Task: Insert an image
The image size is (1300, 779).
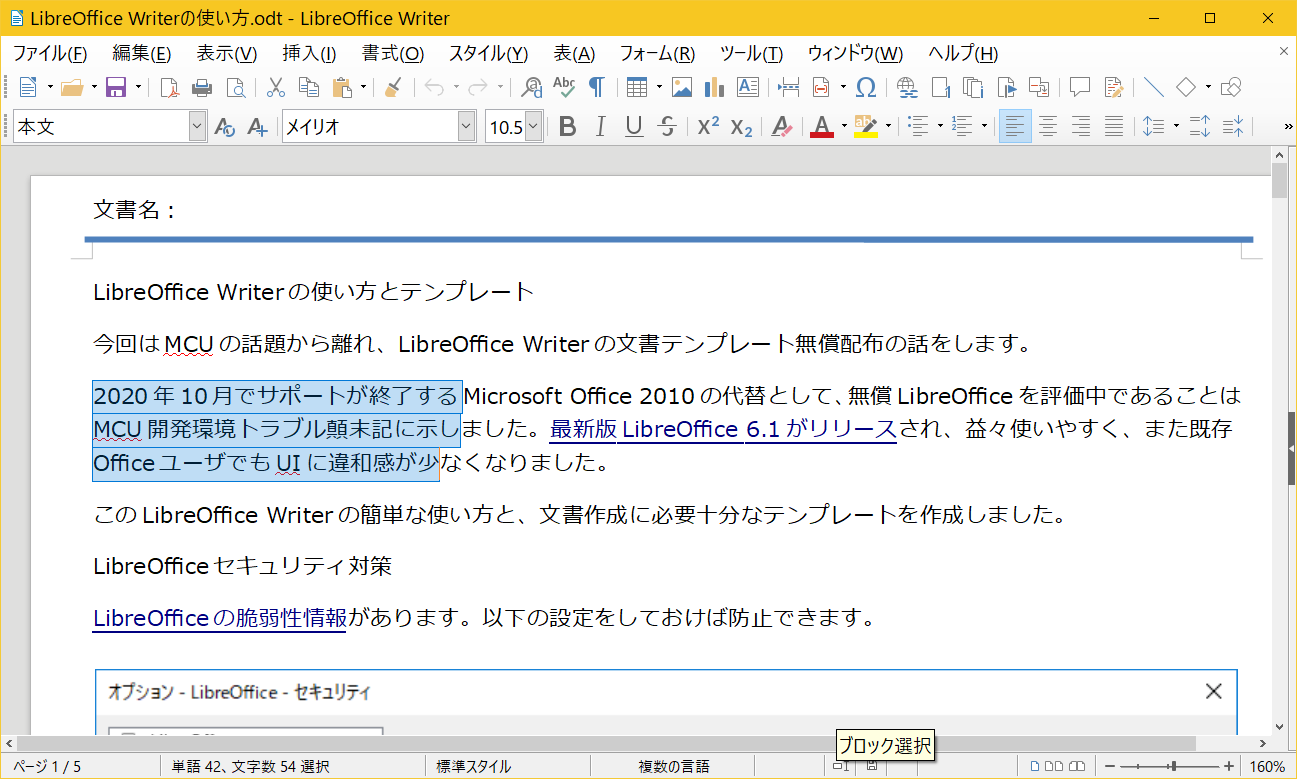Action: pyautogui.click(x=682, y=88)
